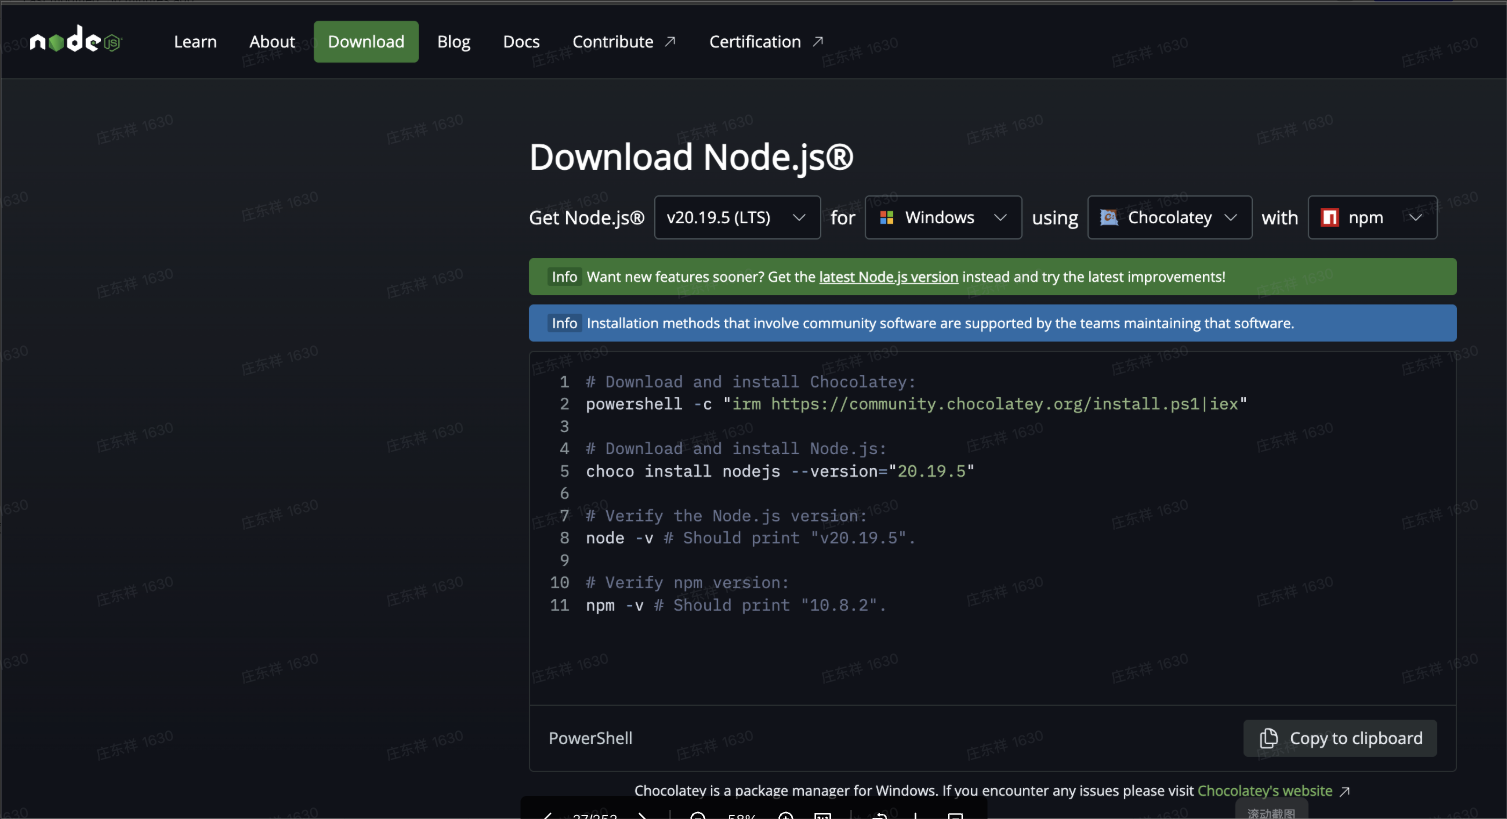
Task: Expand the npm dropdown chevron
Action: 1415,217
